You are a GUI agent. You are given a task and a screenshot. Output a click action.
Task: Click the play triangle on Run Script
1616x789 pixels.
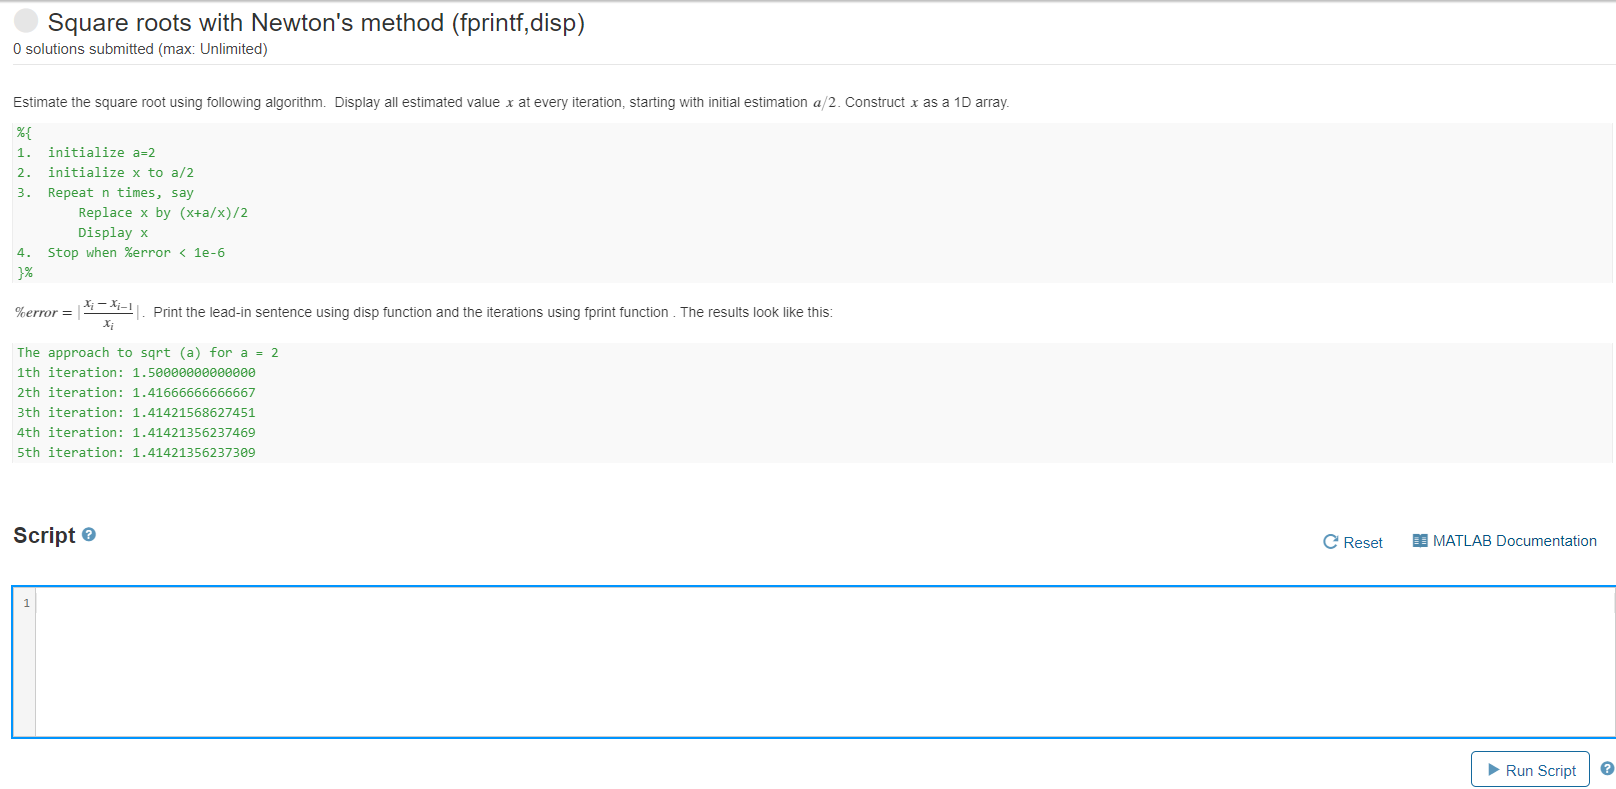pyautogui.click(x=1494, y=770)
